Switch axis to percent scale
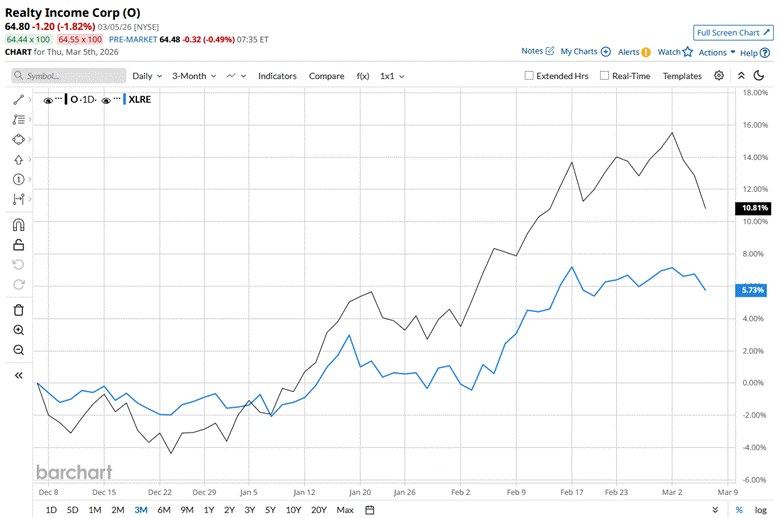This screenshot has width=780, height=518. (739, 510)
